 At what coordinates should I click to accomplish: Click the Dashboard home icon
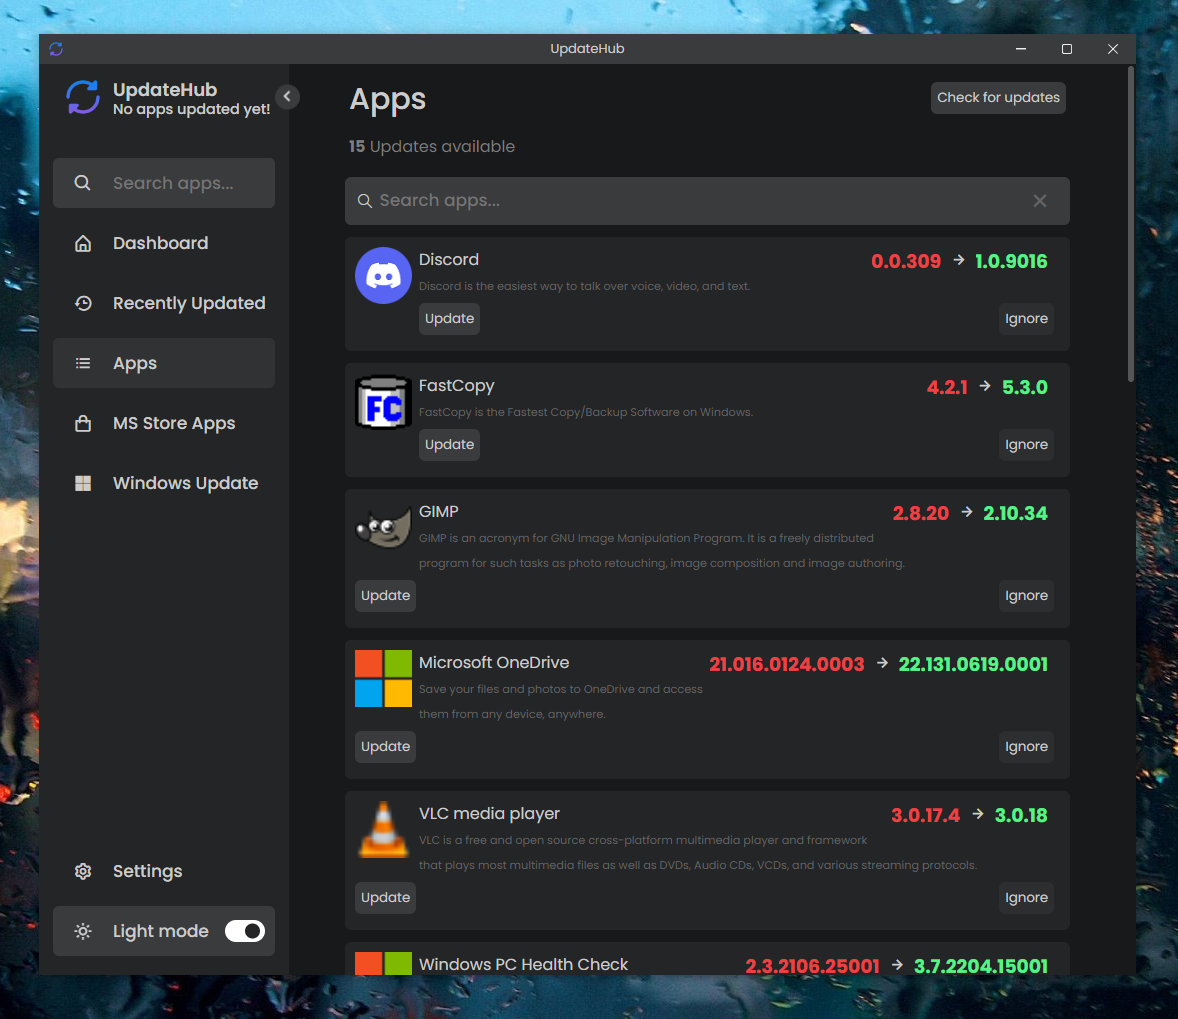tap(83, 243)
